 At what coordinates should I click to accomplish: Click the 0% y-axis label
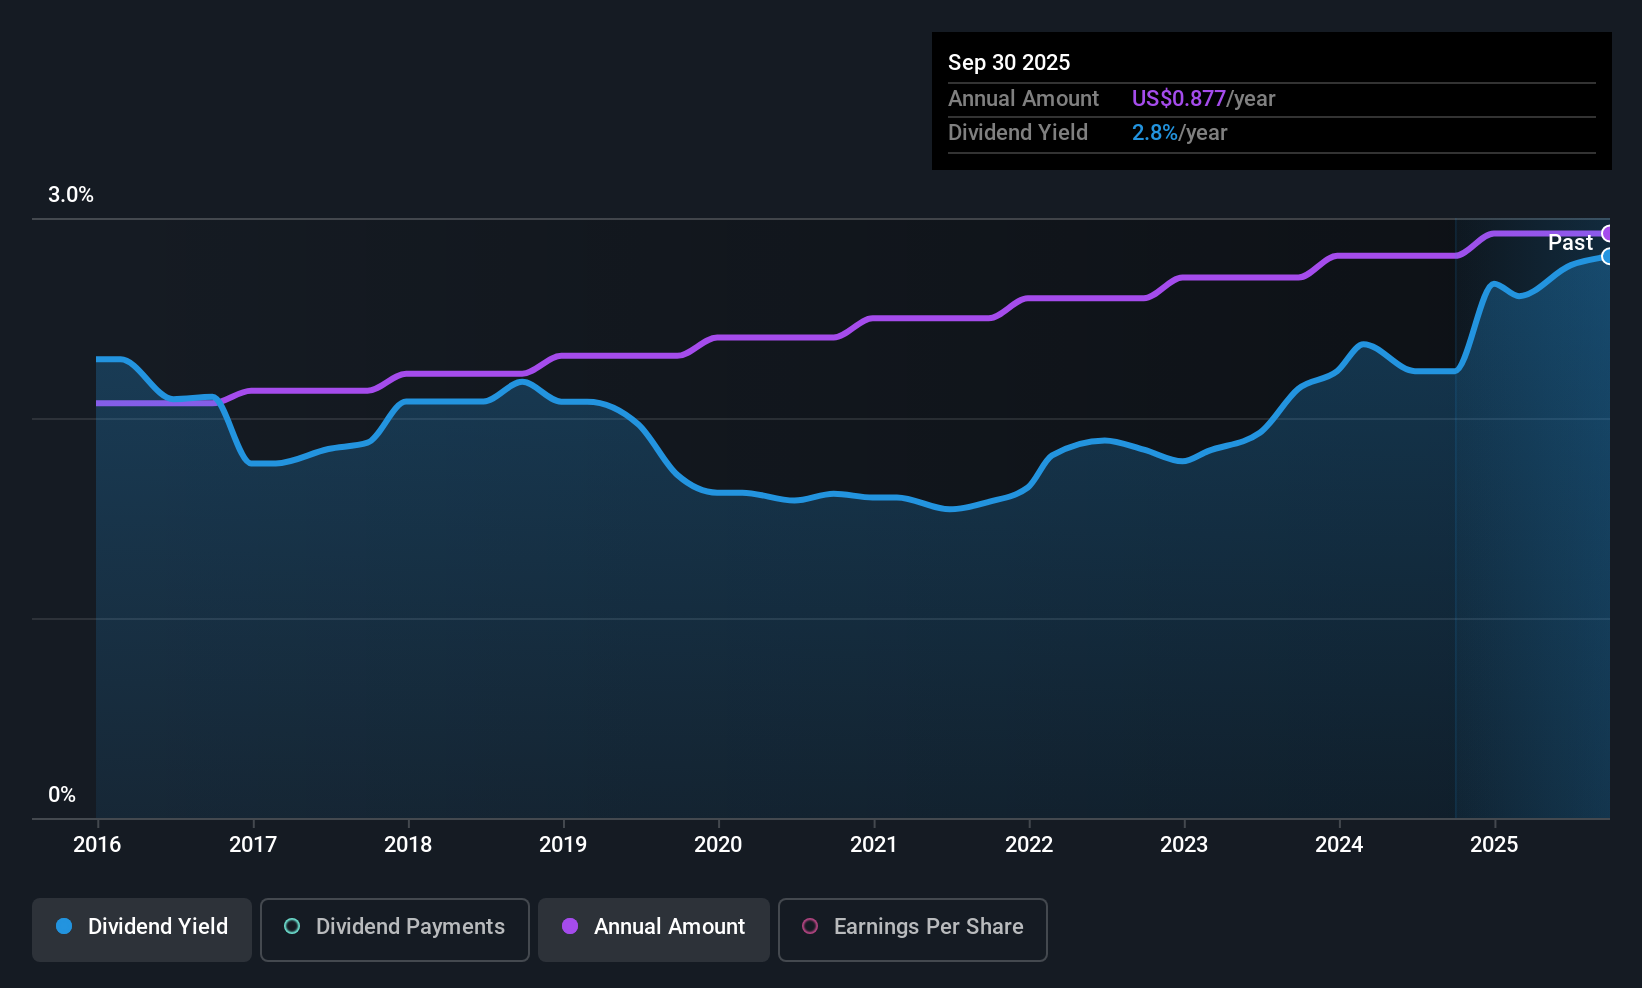[x=62, y=795]
